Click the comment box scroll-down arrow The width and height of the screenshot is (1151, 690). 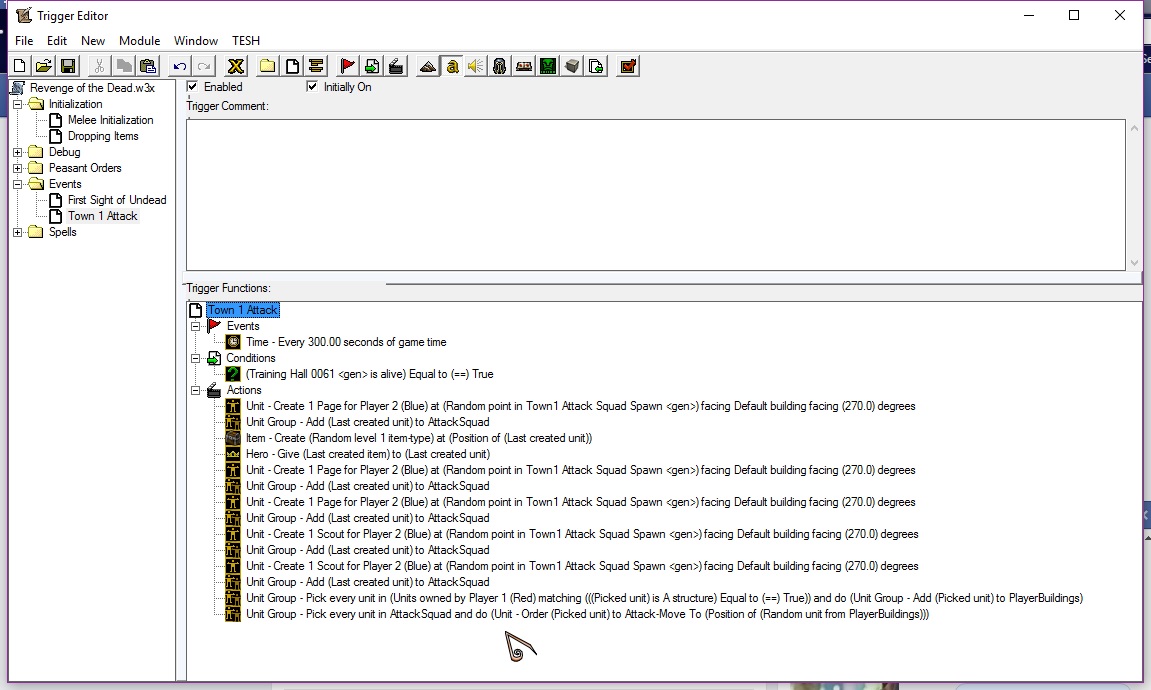click(1134, 263)
